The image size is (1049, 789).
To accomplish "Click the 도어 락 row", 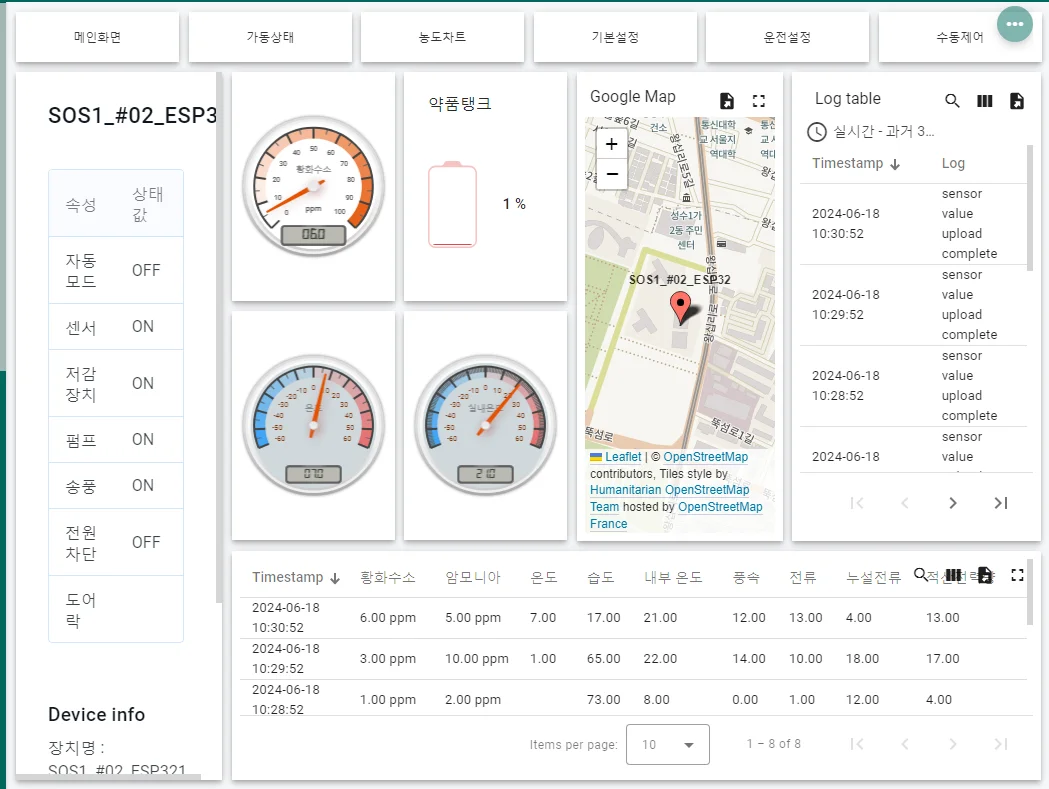I will (116, 609).
